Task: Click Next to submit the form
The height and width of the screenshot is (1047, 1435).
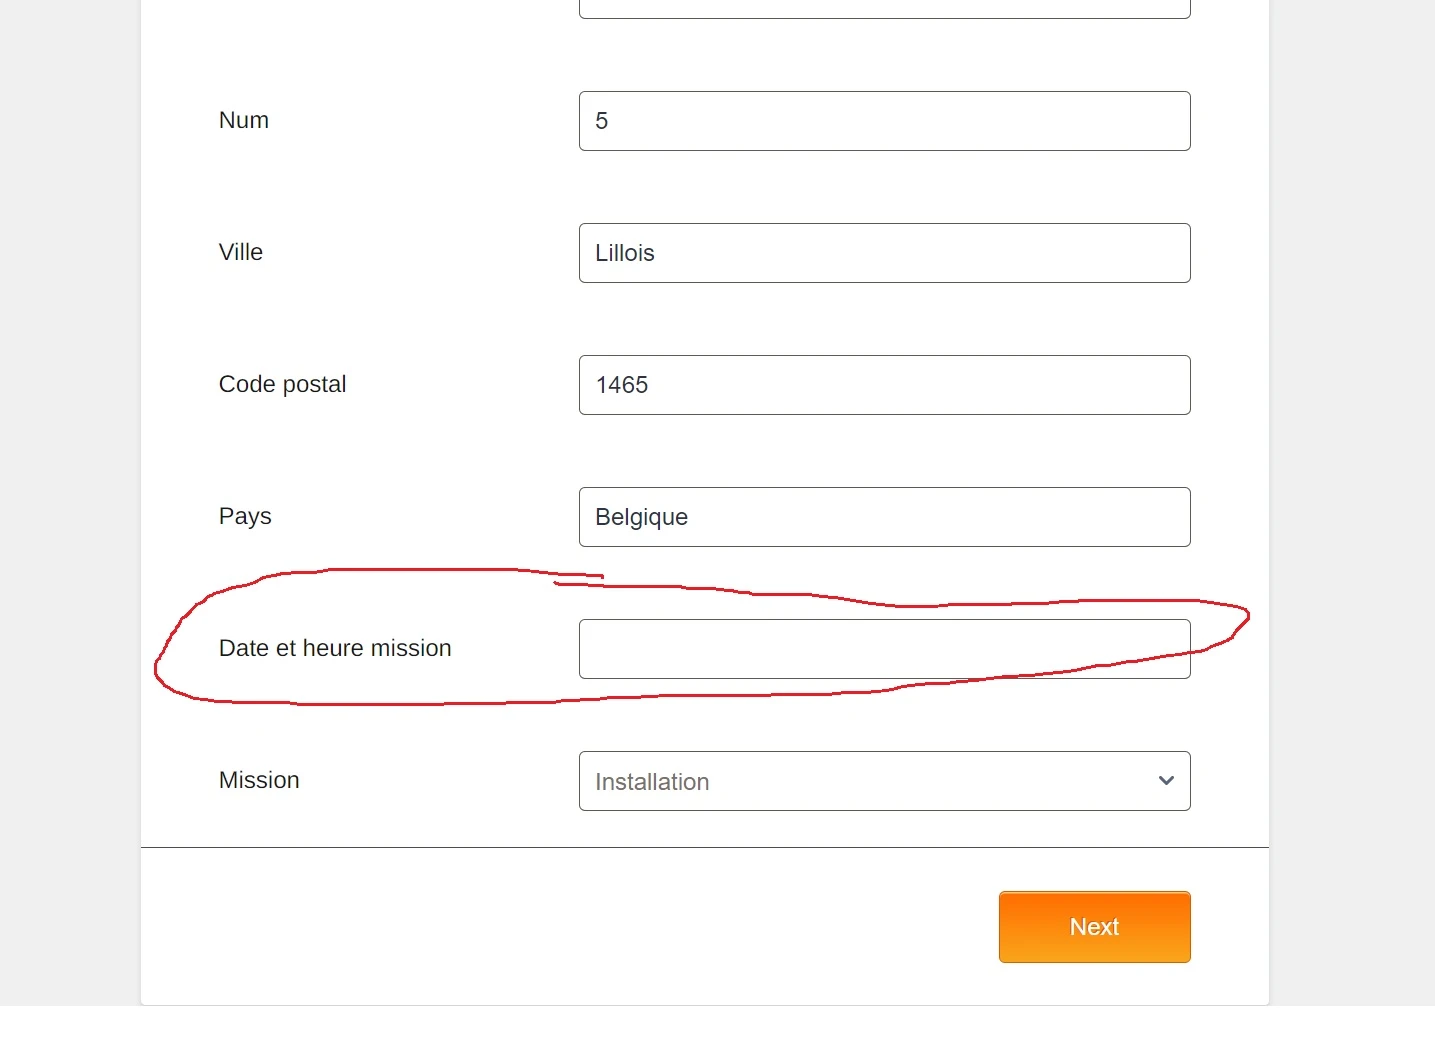Action: [1094, 927]
